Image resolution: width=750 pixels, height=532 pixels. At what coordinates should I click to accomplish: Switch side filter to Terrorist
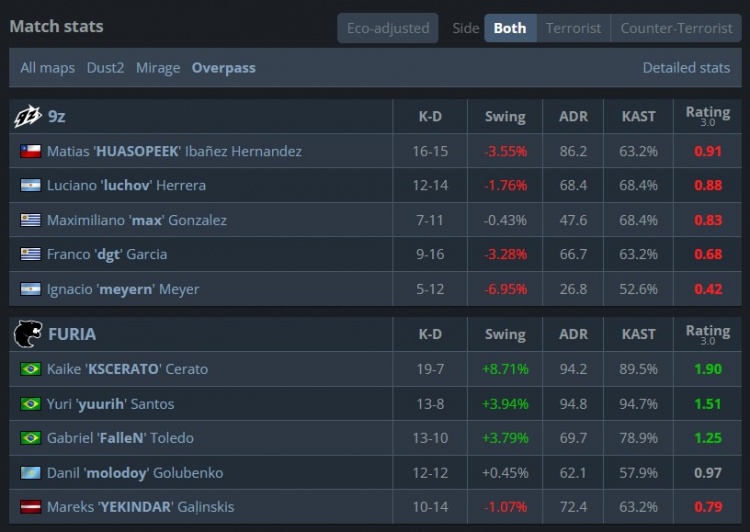tap(573, 28)
